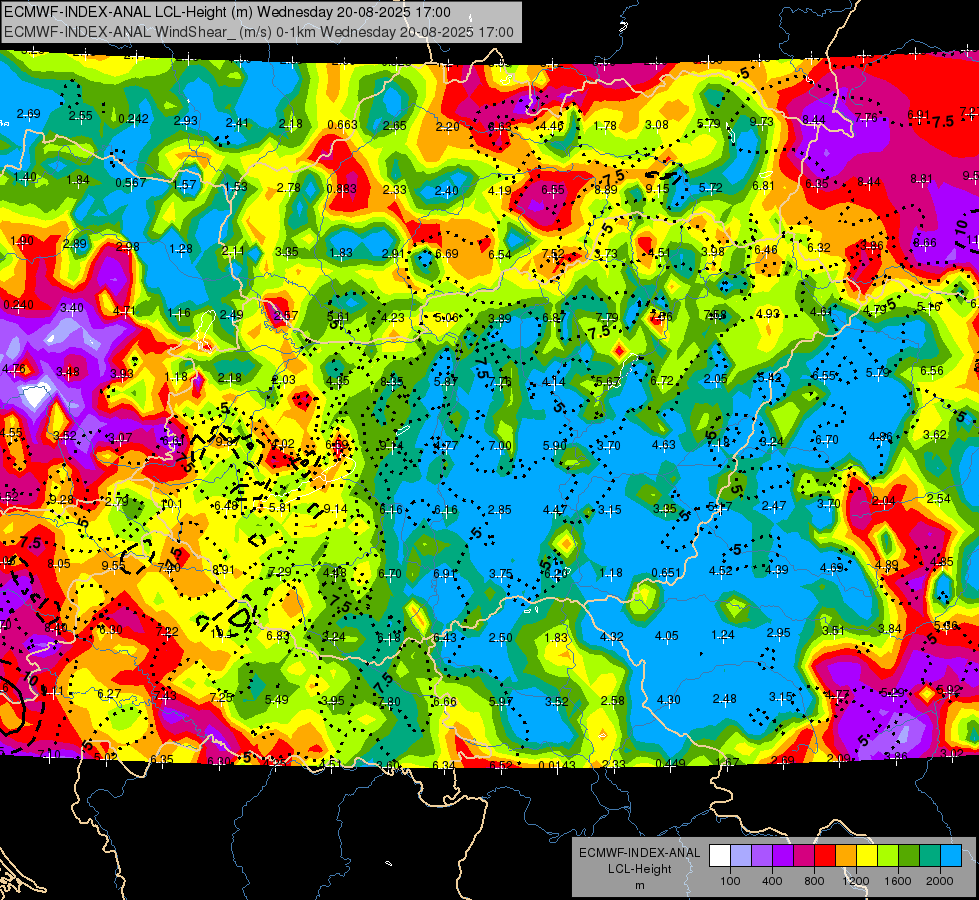Select the sky blue legend swatch
Image resolution: width=979 pixels, height=900 pixels.
coord(951,856)
